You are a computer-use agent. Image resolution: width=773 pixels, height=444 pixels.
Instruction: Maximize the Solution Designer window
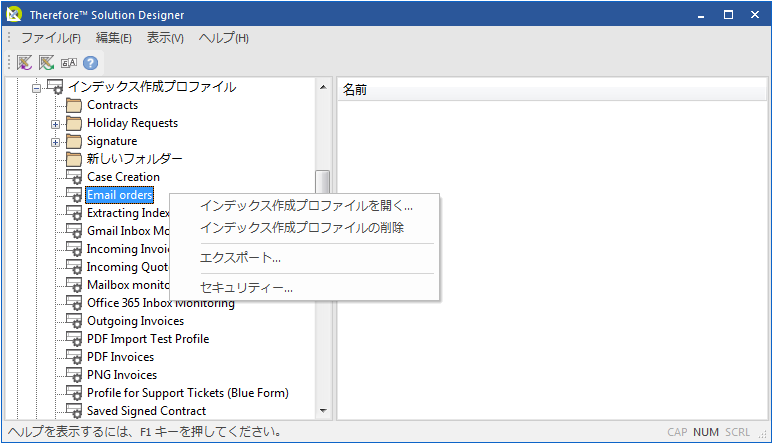click(728, 15)
